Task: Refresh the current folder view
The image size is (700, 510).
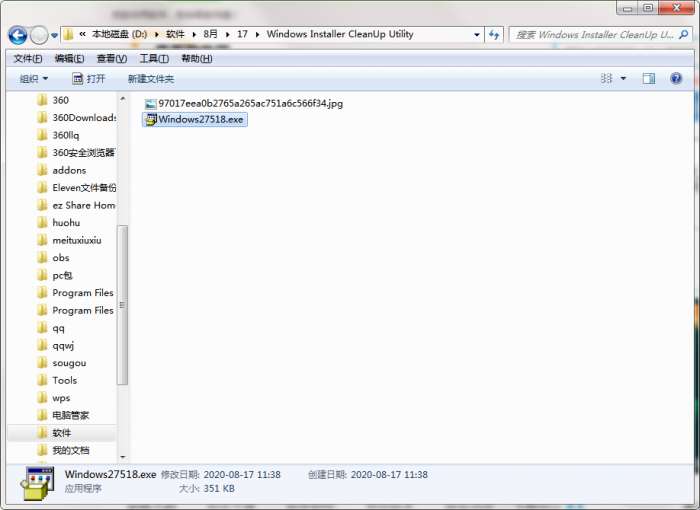Action: (x=494, y=35)
